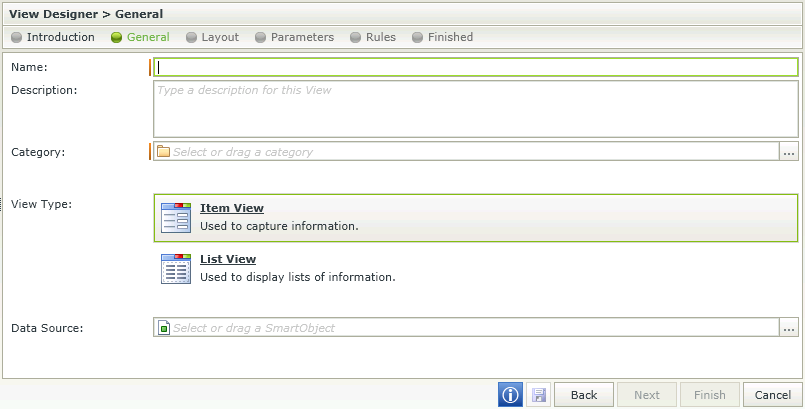Choose the Item View type heading
This screenshot has height=409, width=805.
[x=232, y=208]
